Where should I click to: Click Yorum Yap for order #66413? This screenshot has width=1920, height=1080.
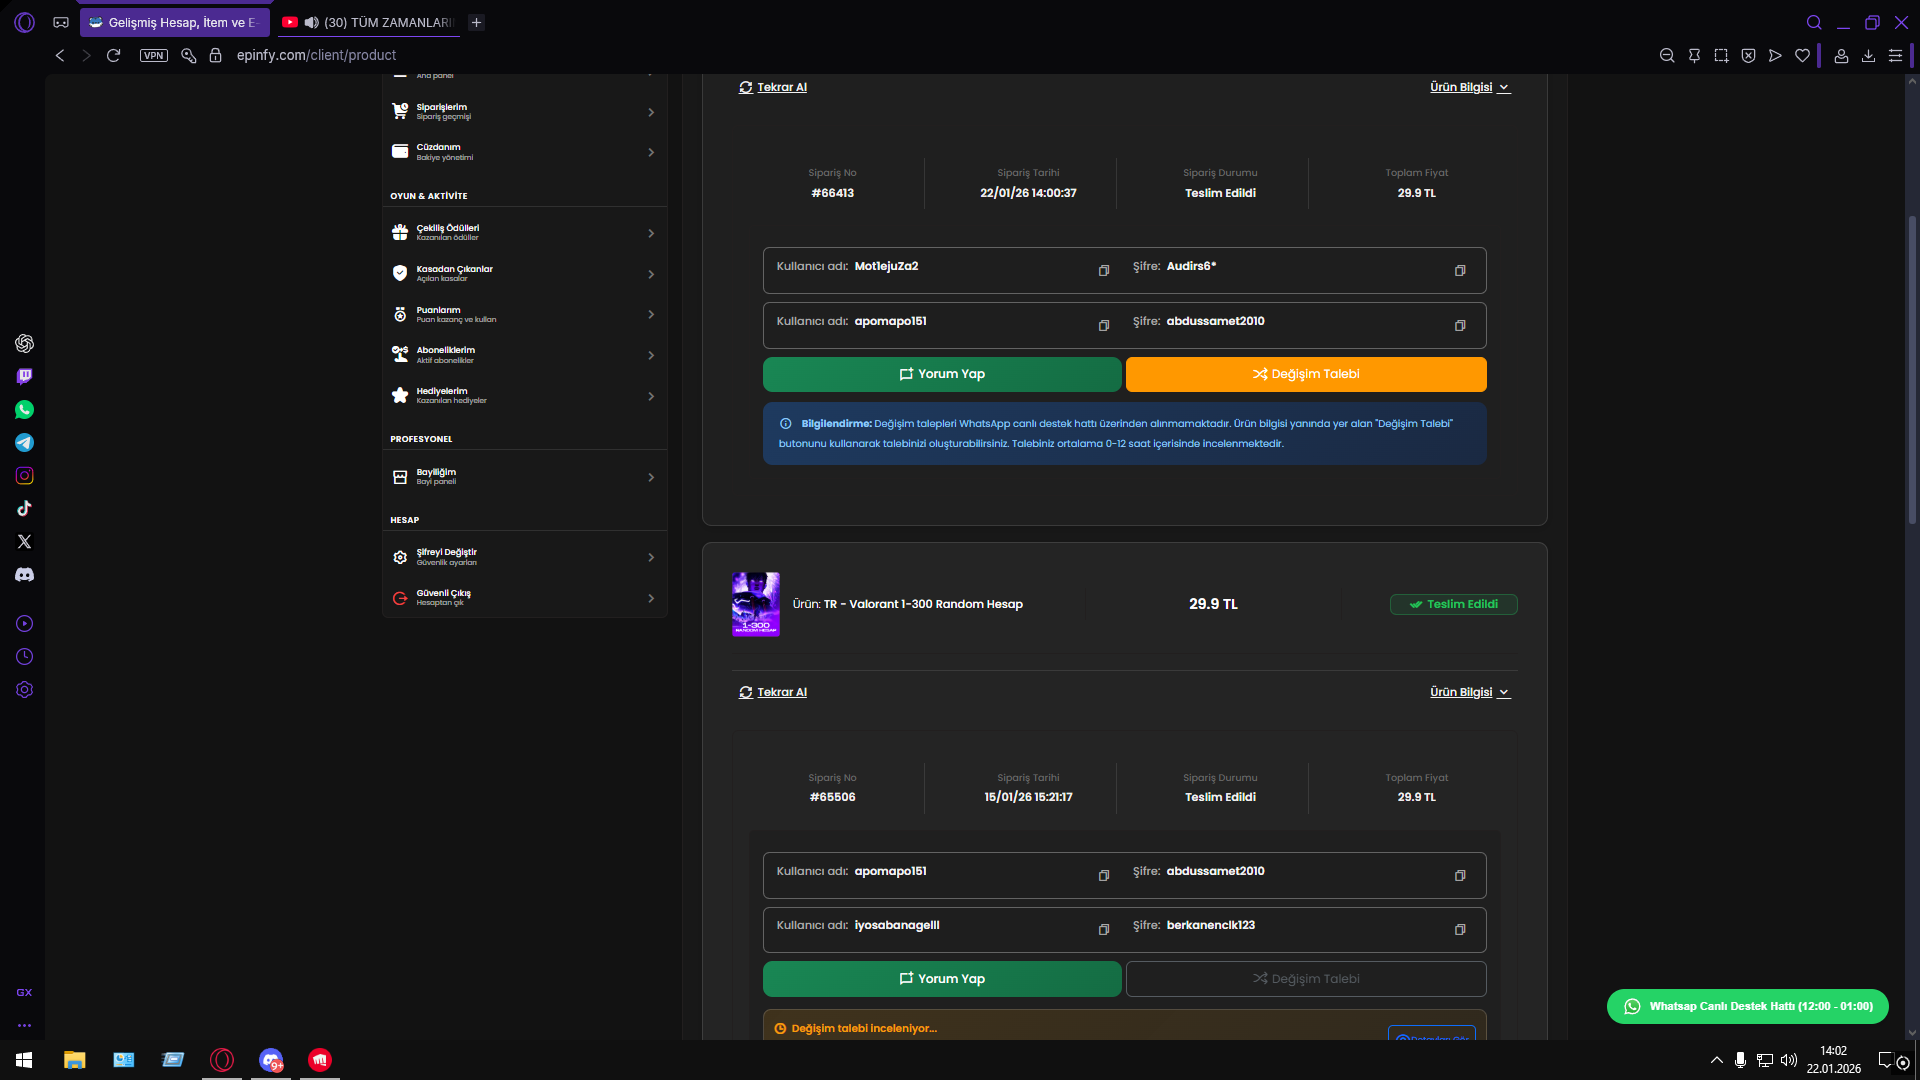click(942, 375)
